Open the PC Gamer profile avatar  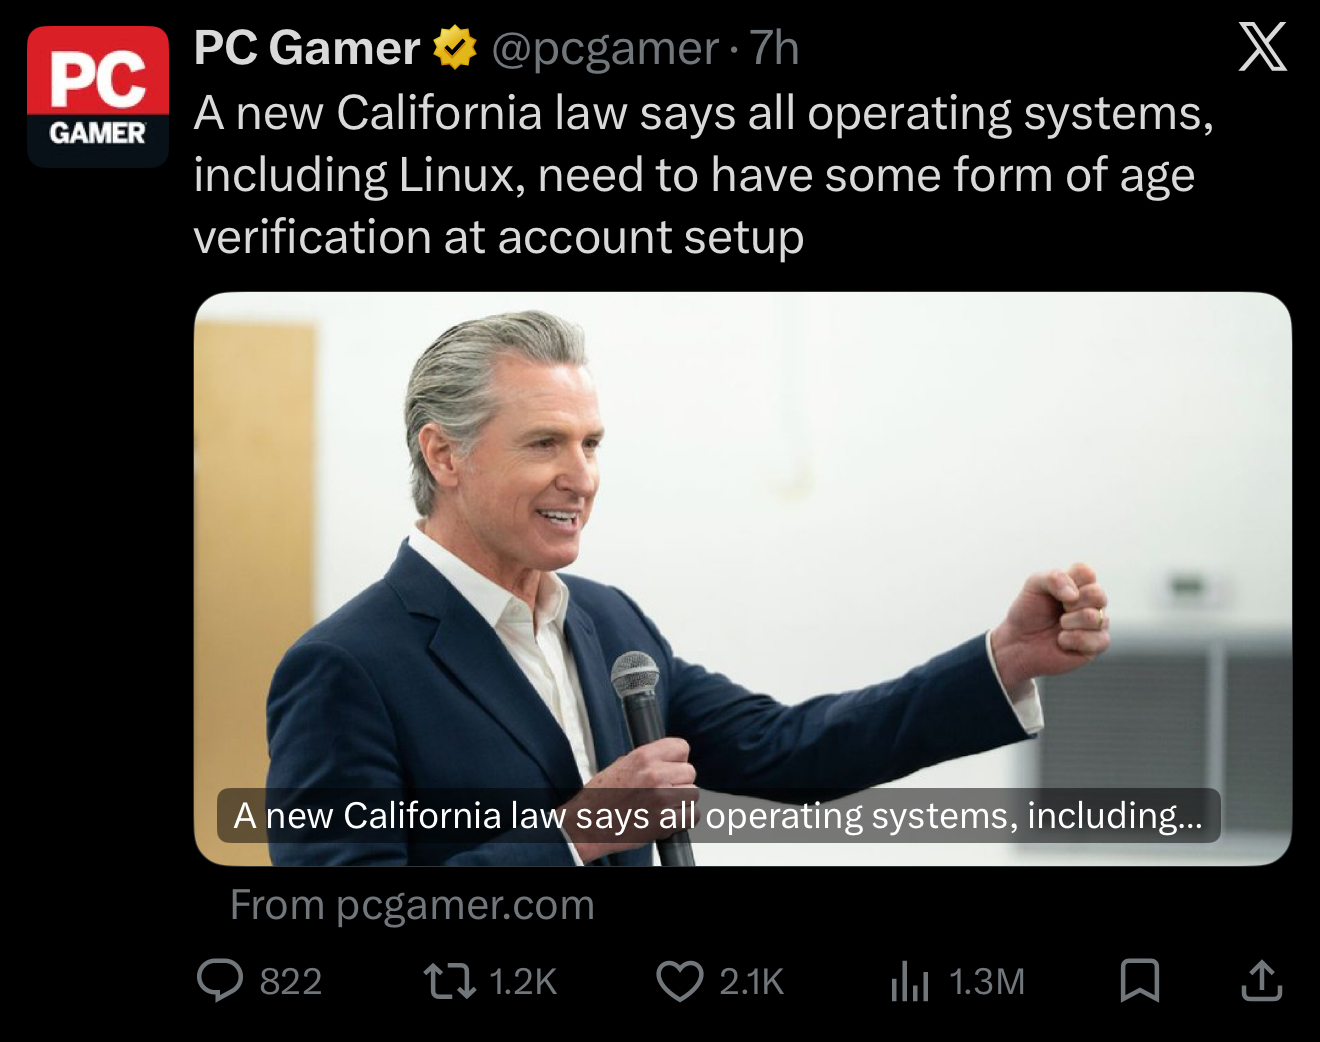tap(98, 96)
